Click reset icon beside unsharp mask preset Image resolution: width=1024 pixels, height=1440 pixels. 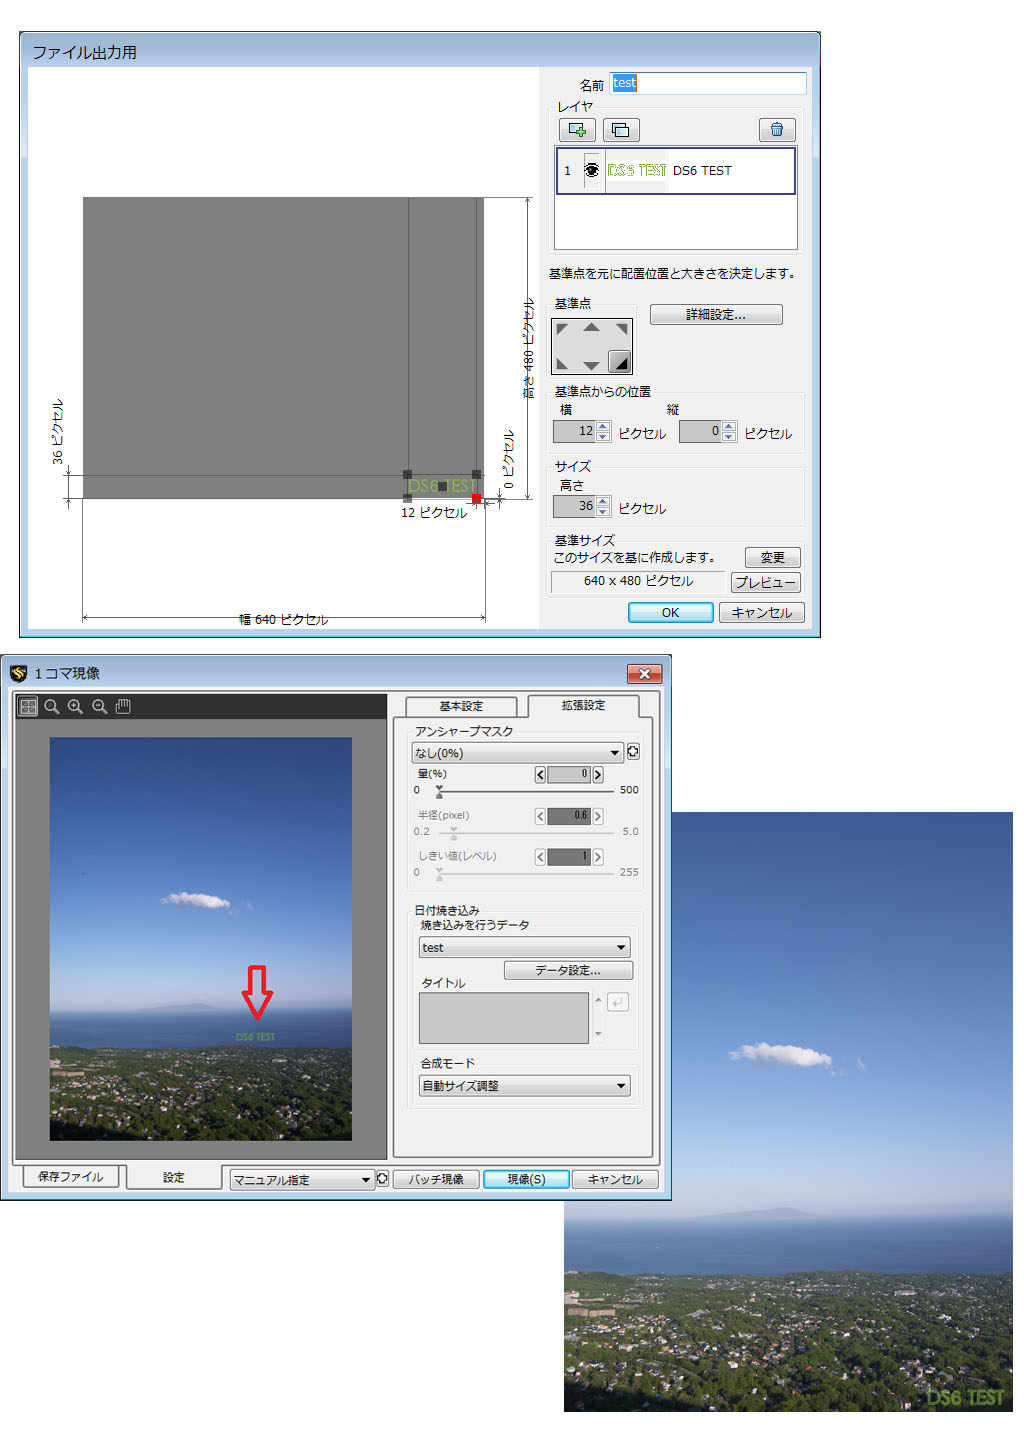click(633, 752)
